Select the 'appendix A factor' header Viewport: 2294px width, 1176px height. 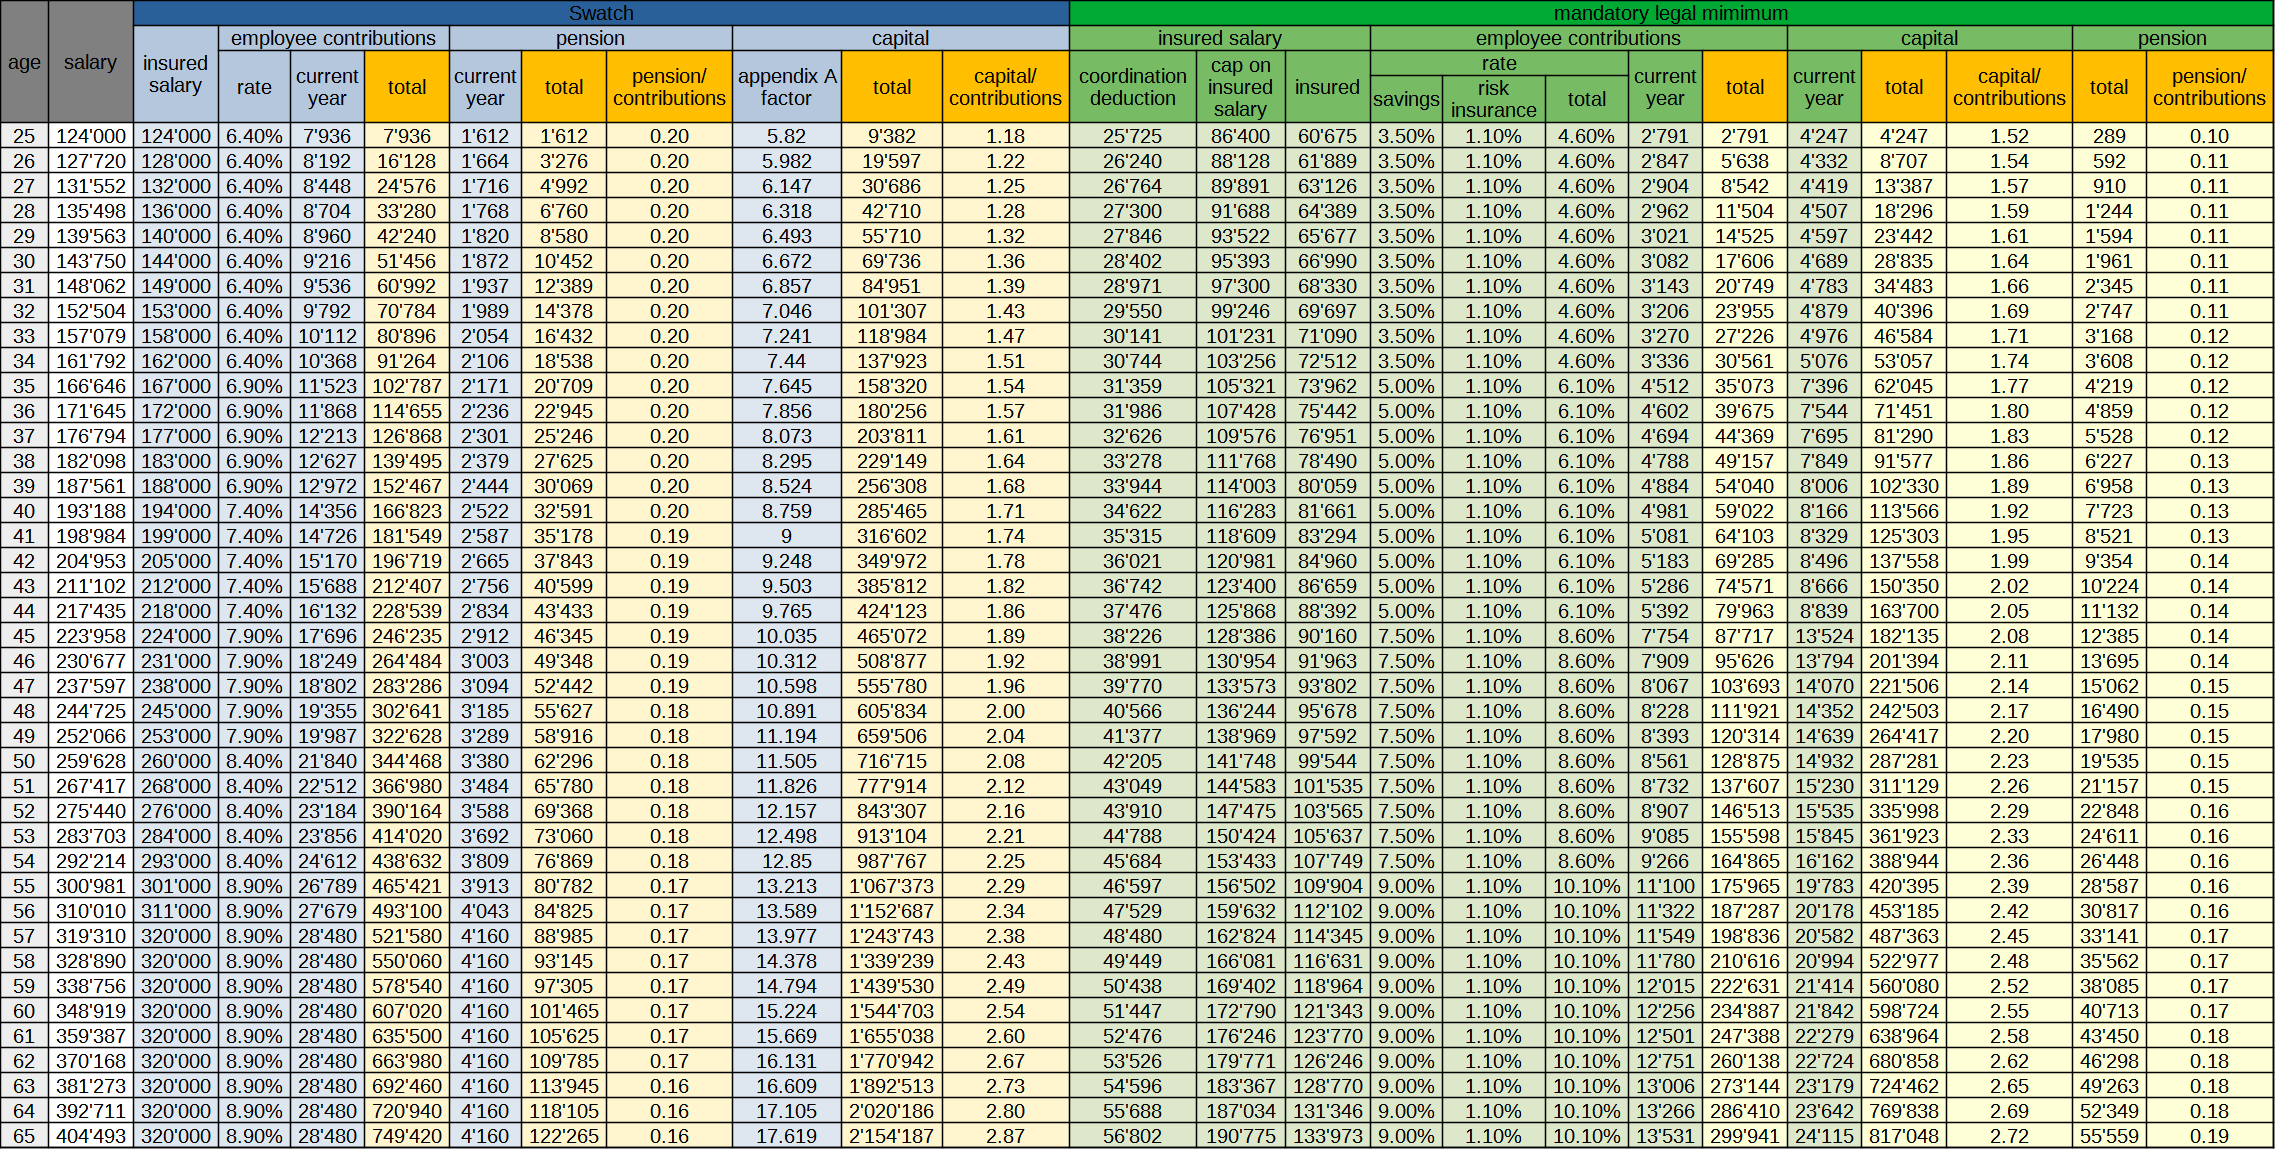click(787, 87)
